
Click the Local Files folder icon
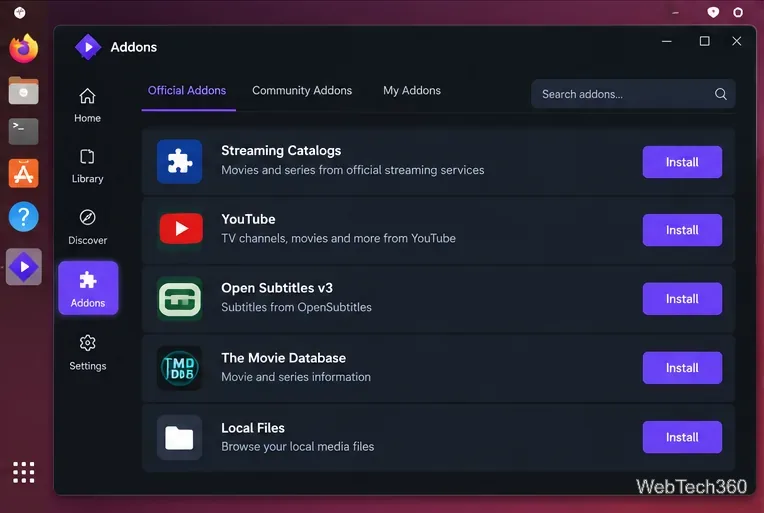tap(180, 437)
